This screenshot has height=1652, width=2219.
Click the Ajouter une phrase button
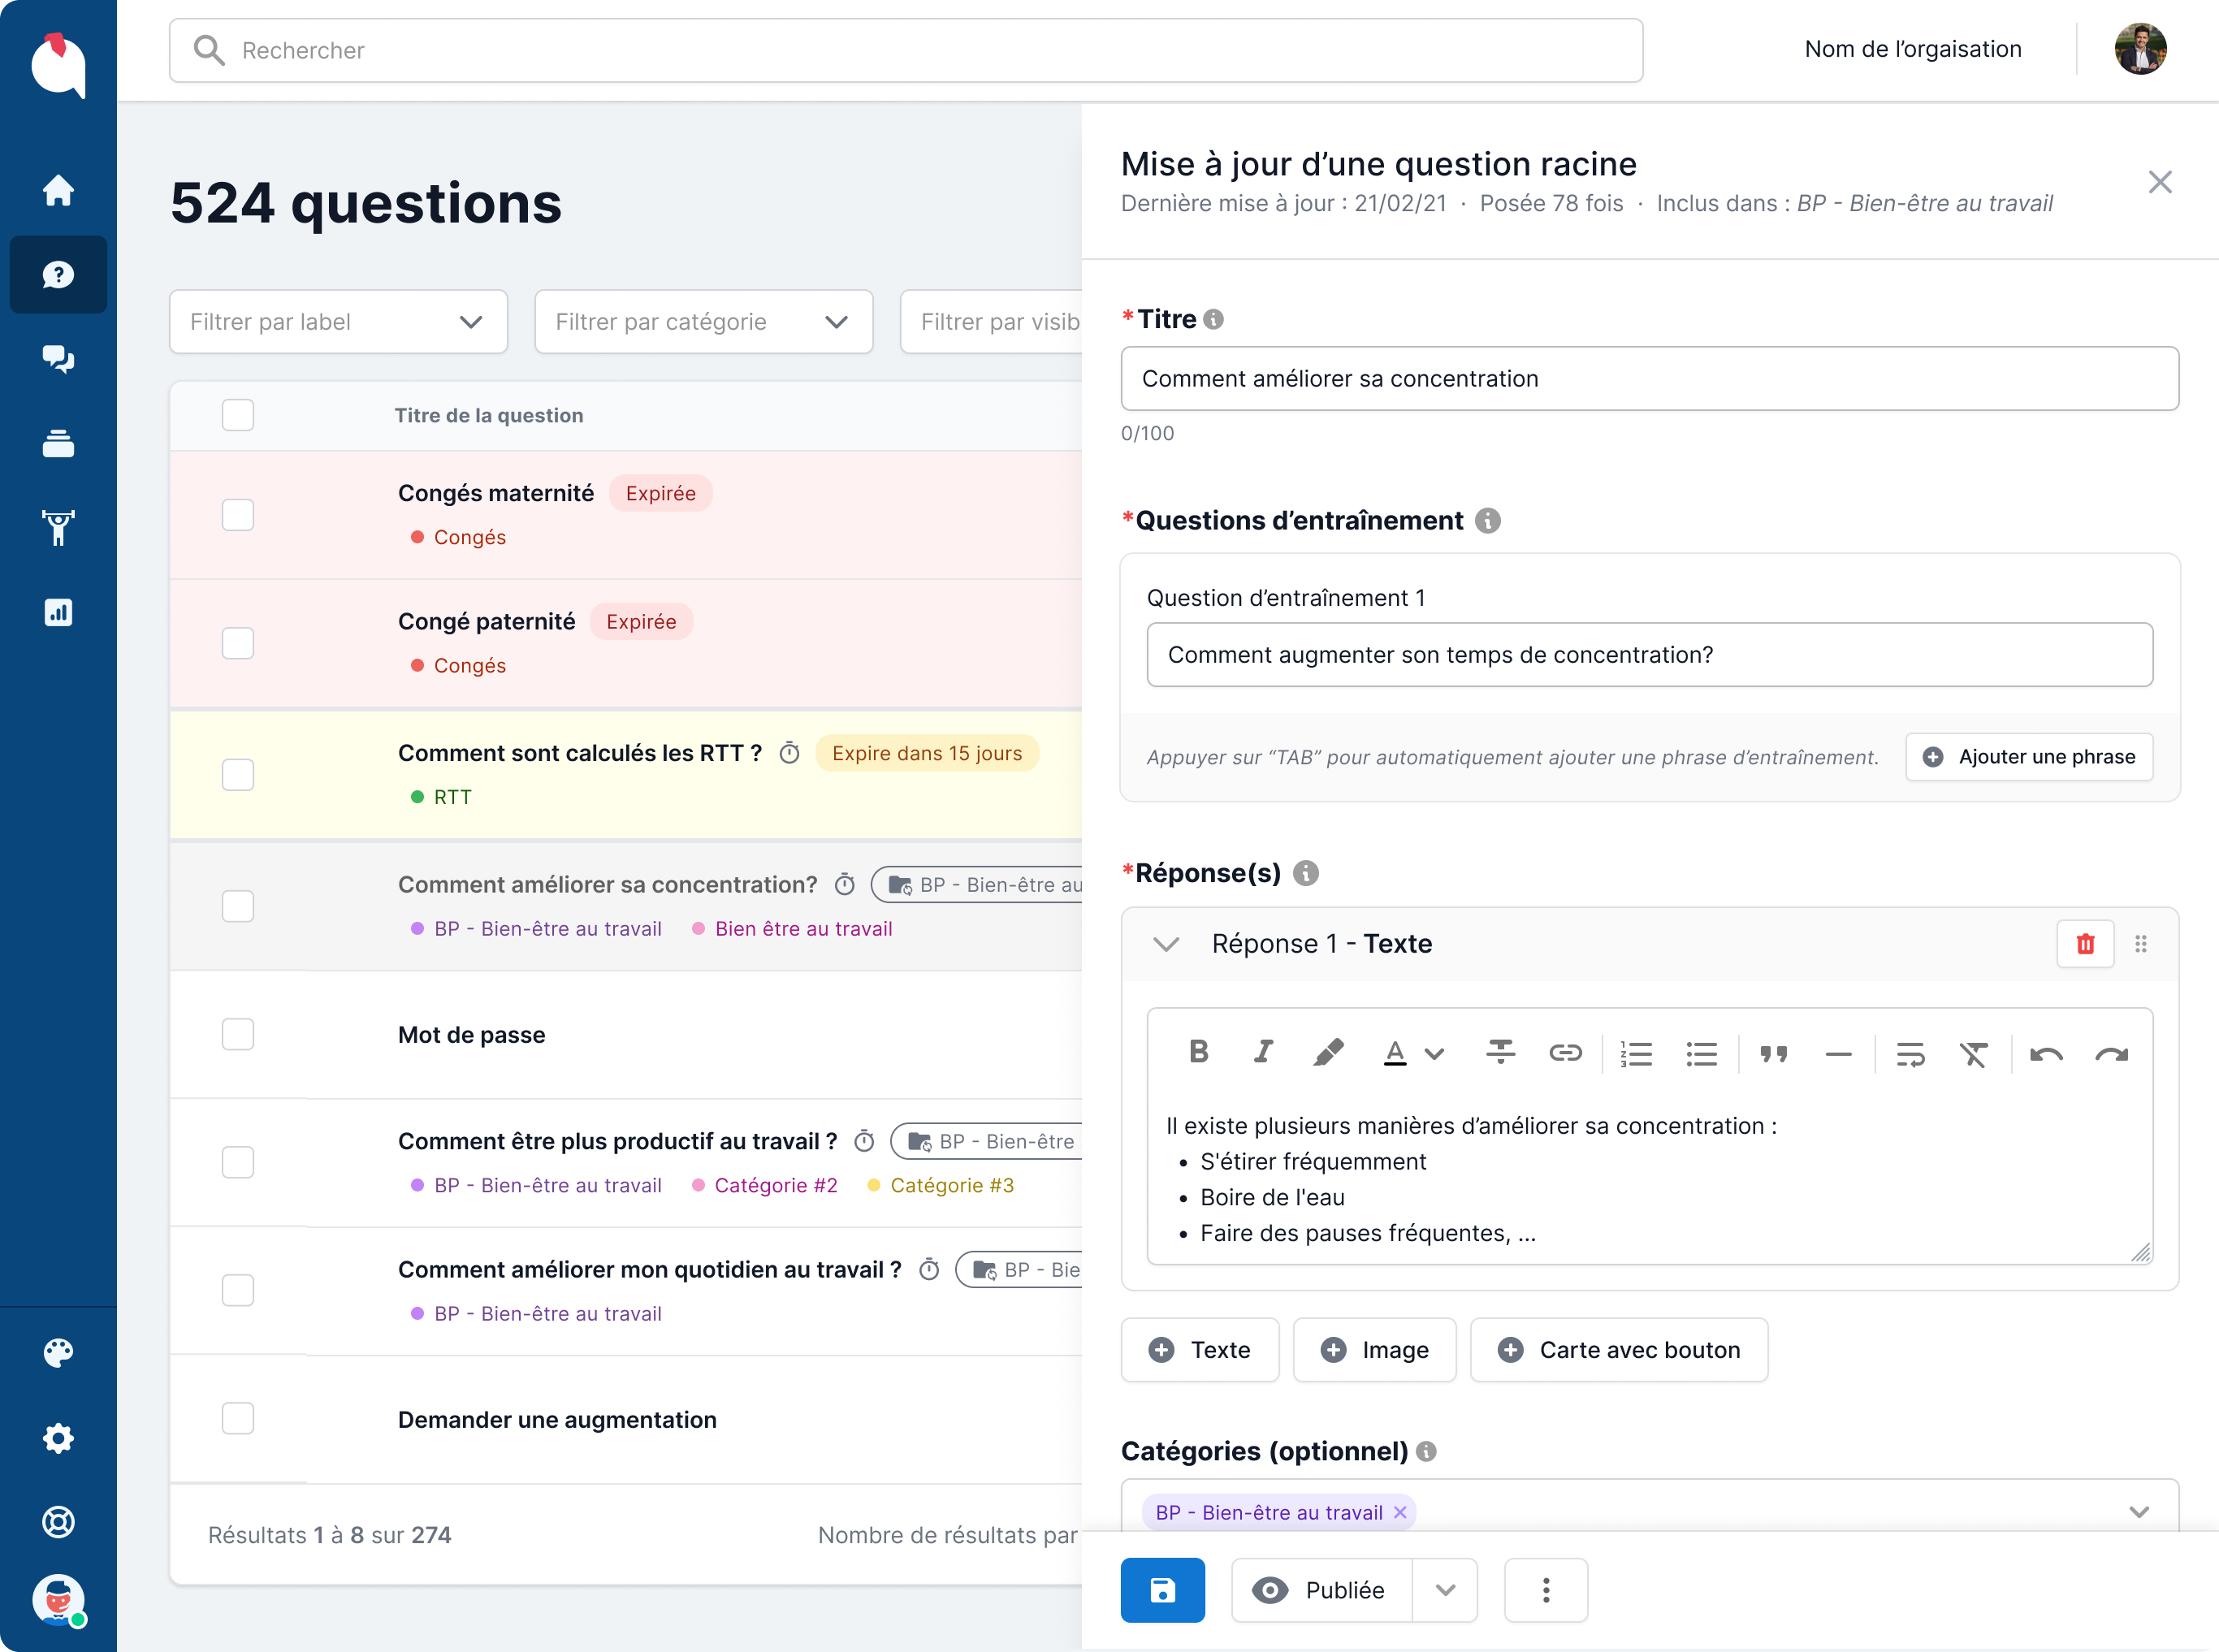[2029, 757]
